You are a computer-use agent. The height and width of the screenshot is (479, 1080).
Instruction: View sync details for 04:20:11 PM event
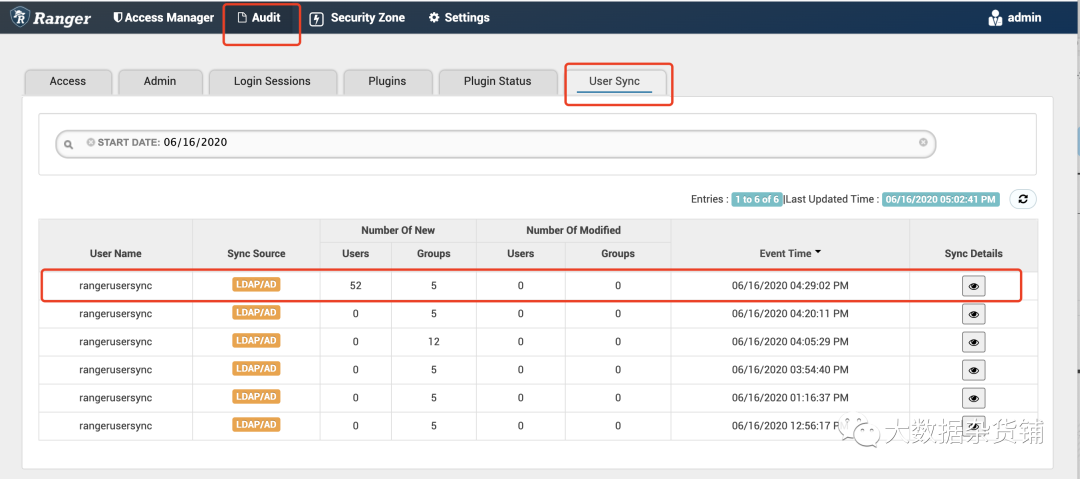973,314
